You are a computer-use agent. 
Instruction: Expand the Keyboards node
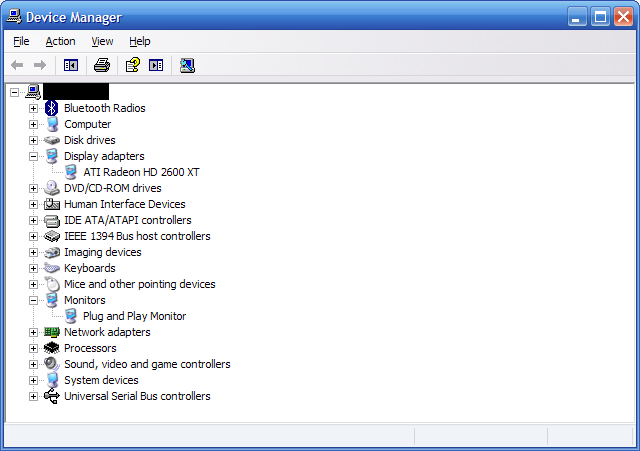[x=33, y=269]
